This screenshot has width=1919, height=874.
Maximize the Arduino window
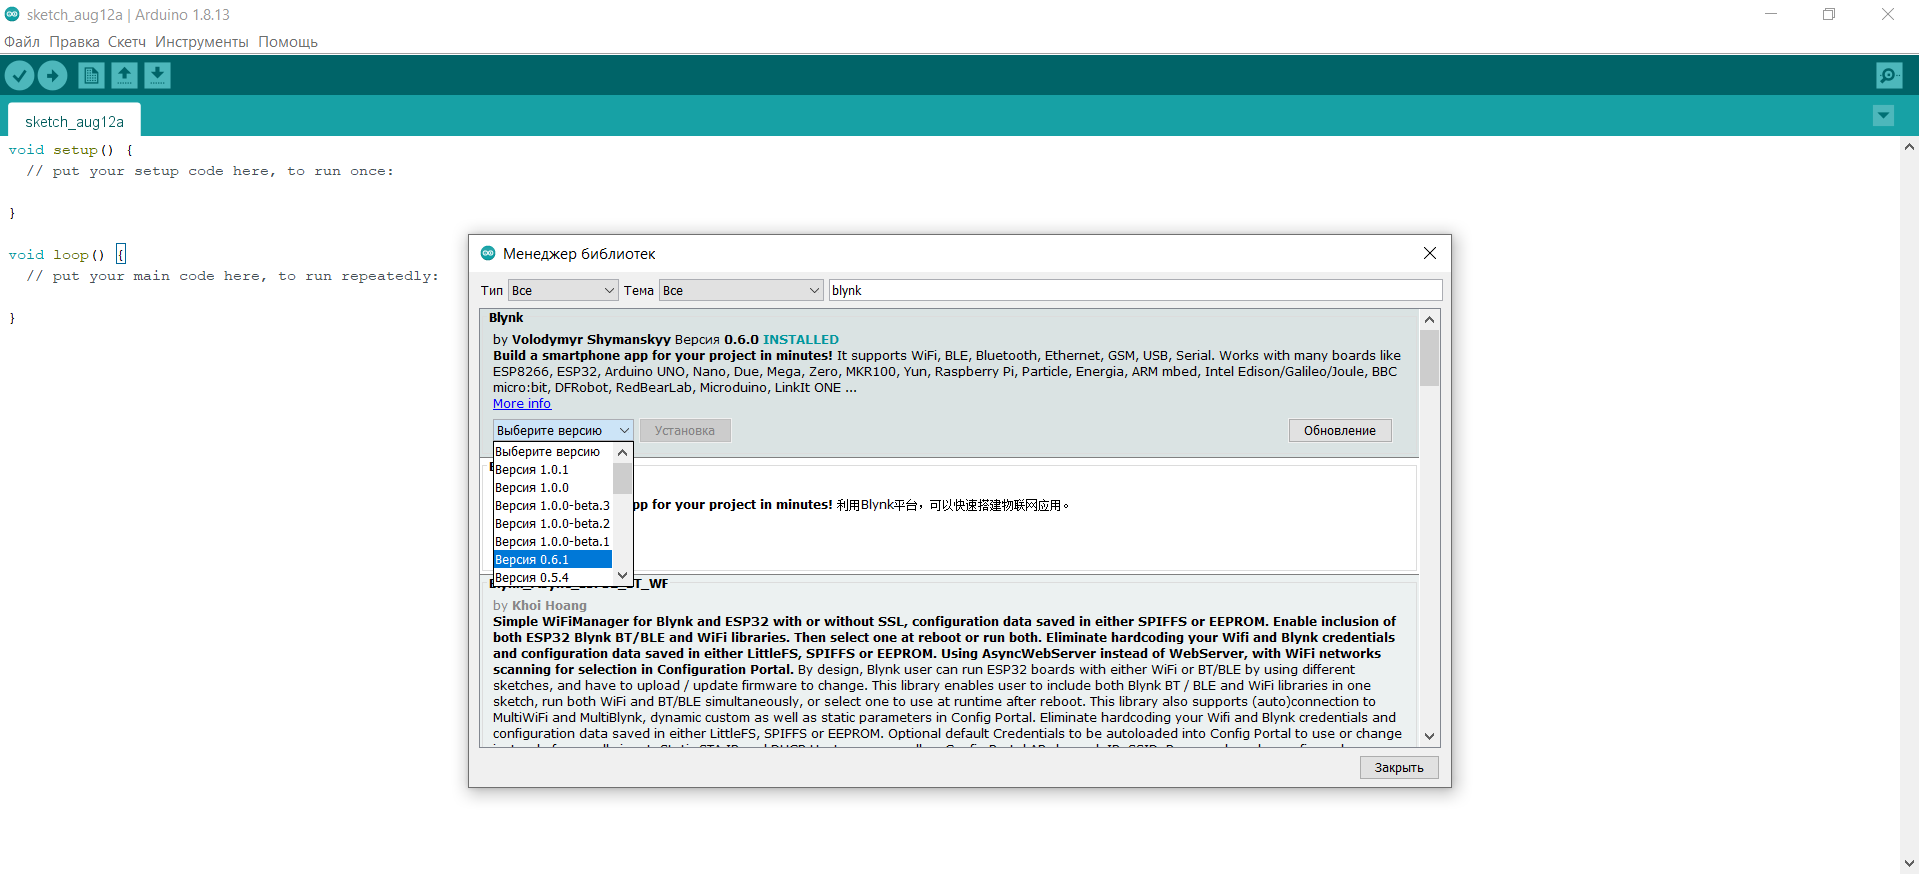click(x=1829, y=14)
